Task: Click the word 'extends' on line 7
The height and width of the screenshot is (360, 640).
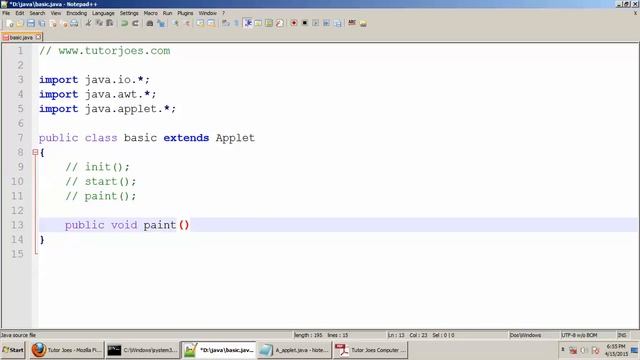Action: (x=186, y=138)
